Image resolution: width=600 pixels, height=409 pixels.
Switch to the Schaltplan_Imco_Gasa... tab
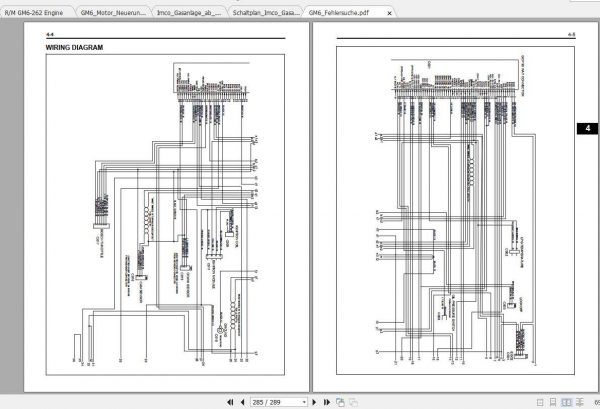[266, 13]
